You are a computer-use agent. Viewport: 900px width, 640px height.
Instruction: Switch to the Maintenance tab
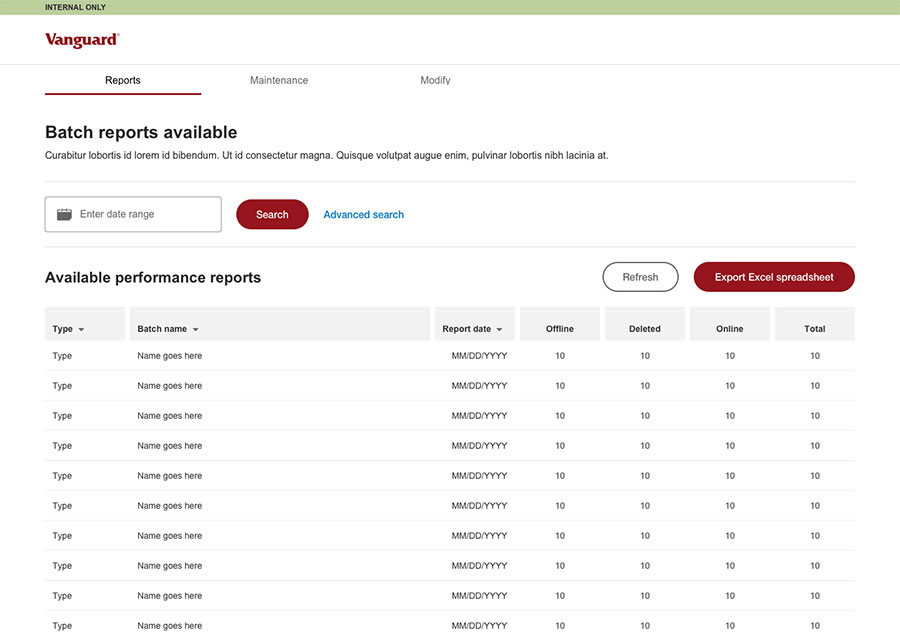[x=279, y=81]
